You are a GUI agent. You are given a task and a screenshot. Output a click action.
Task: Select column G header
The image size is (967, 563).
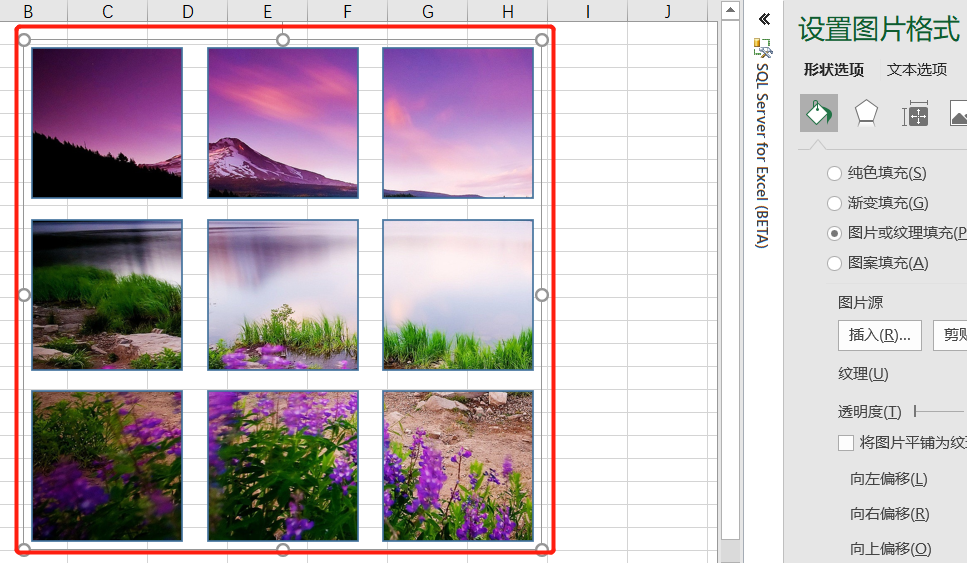427,11
